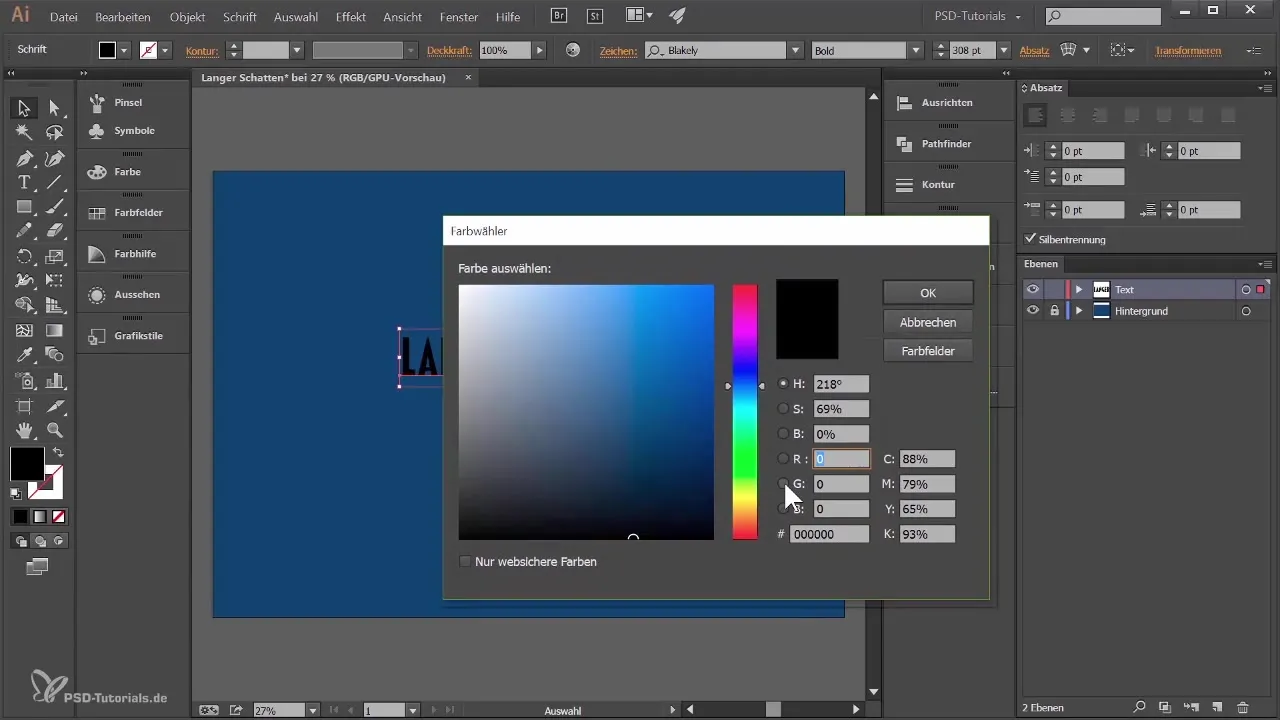Select the Lasso tool
Screen dimensions: 1280x720
pyautogui.click(x=55, y=133)
